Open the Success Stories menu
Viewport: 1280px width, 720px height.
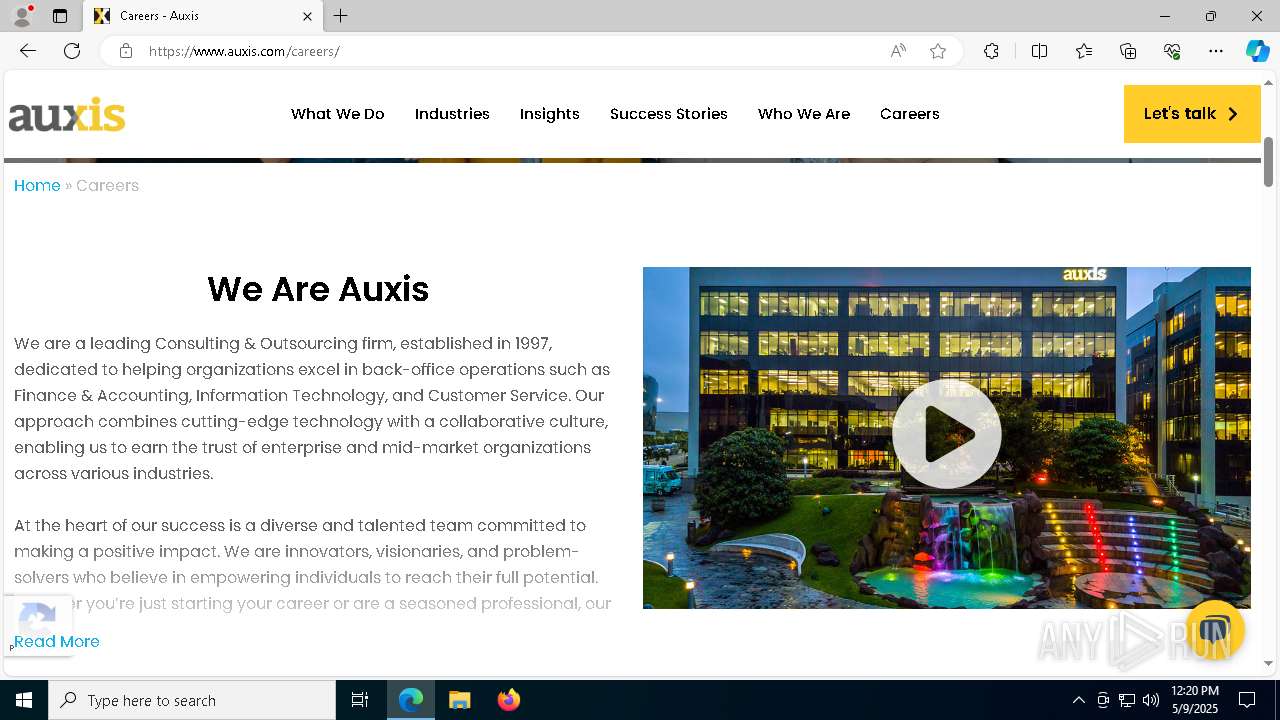[669, 114]
